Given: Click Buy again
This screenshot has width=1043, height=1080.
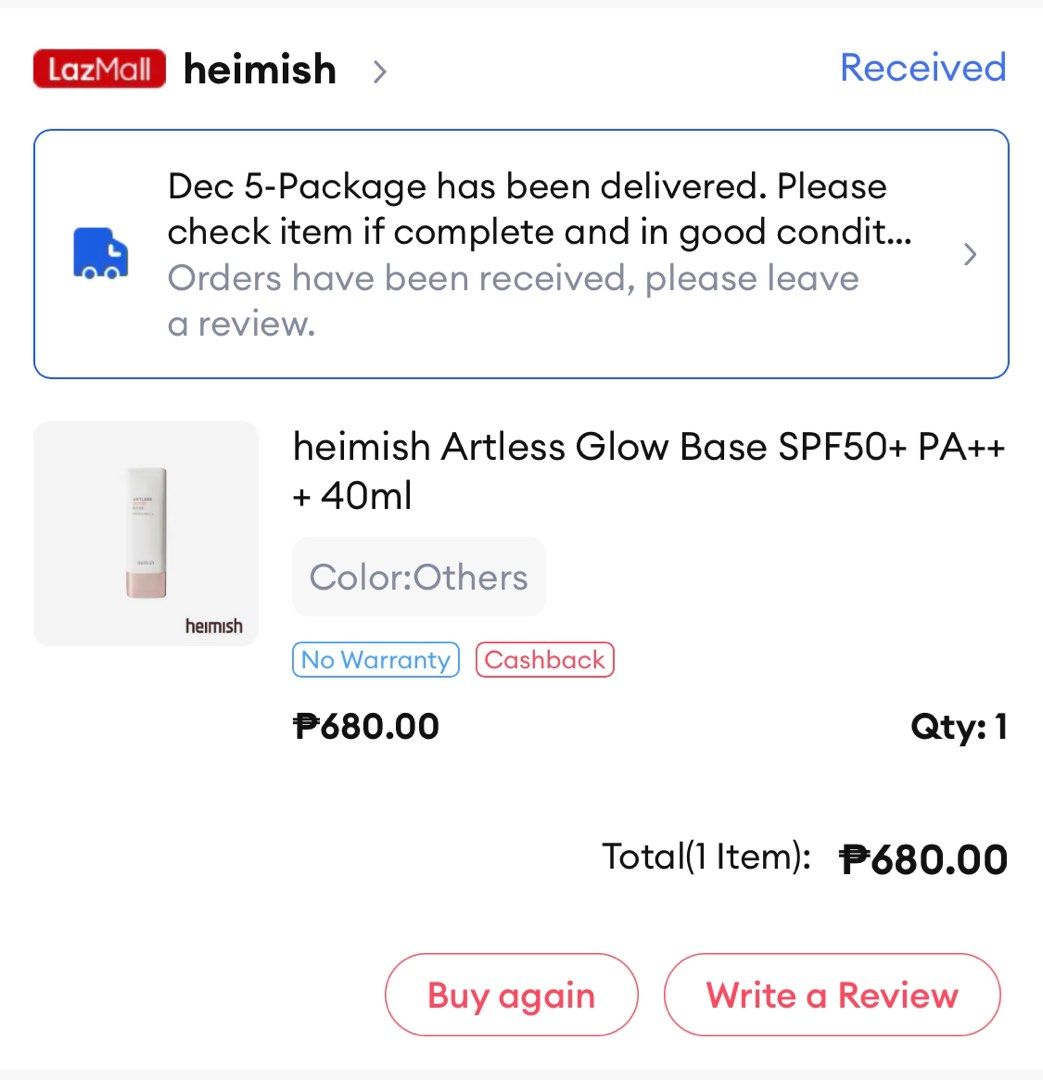Looking at the screenshot, I should 511,994.
